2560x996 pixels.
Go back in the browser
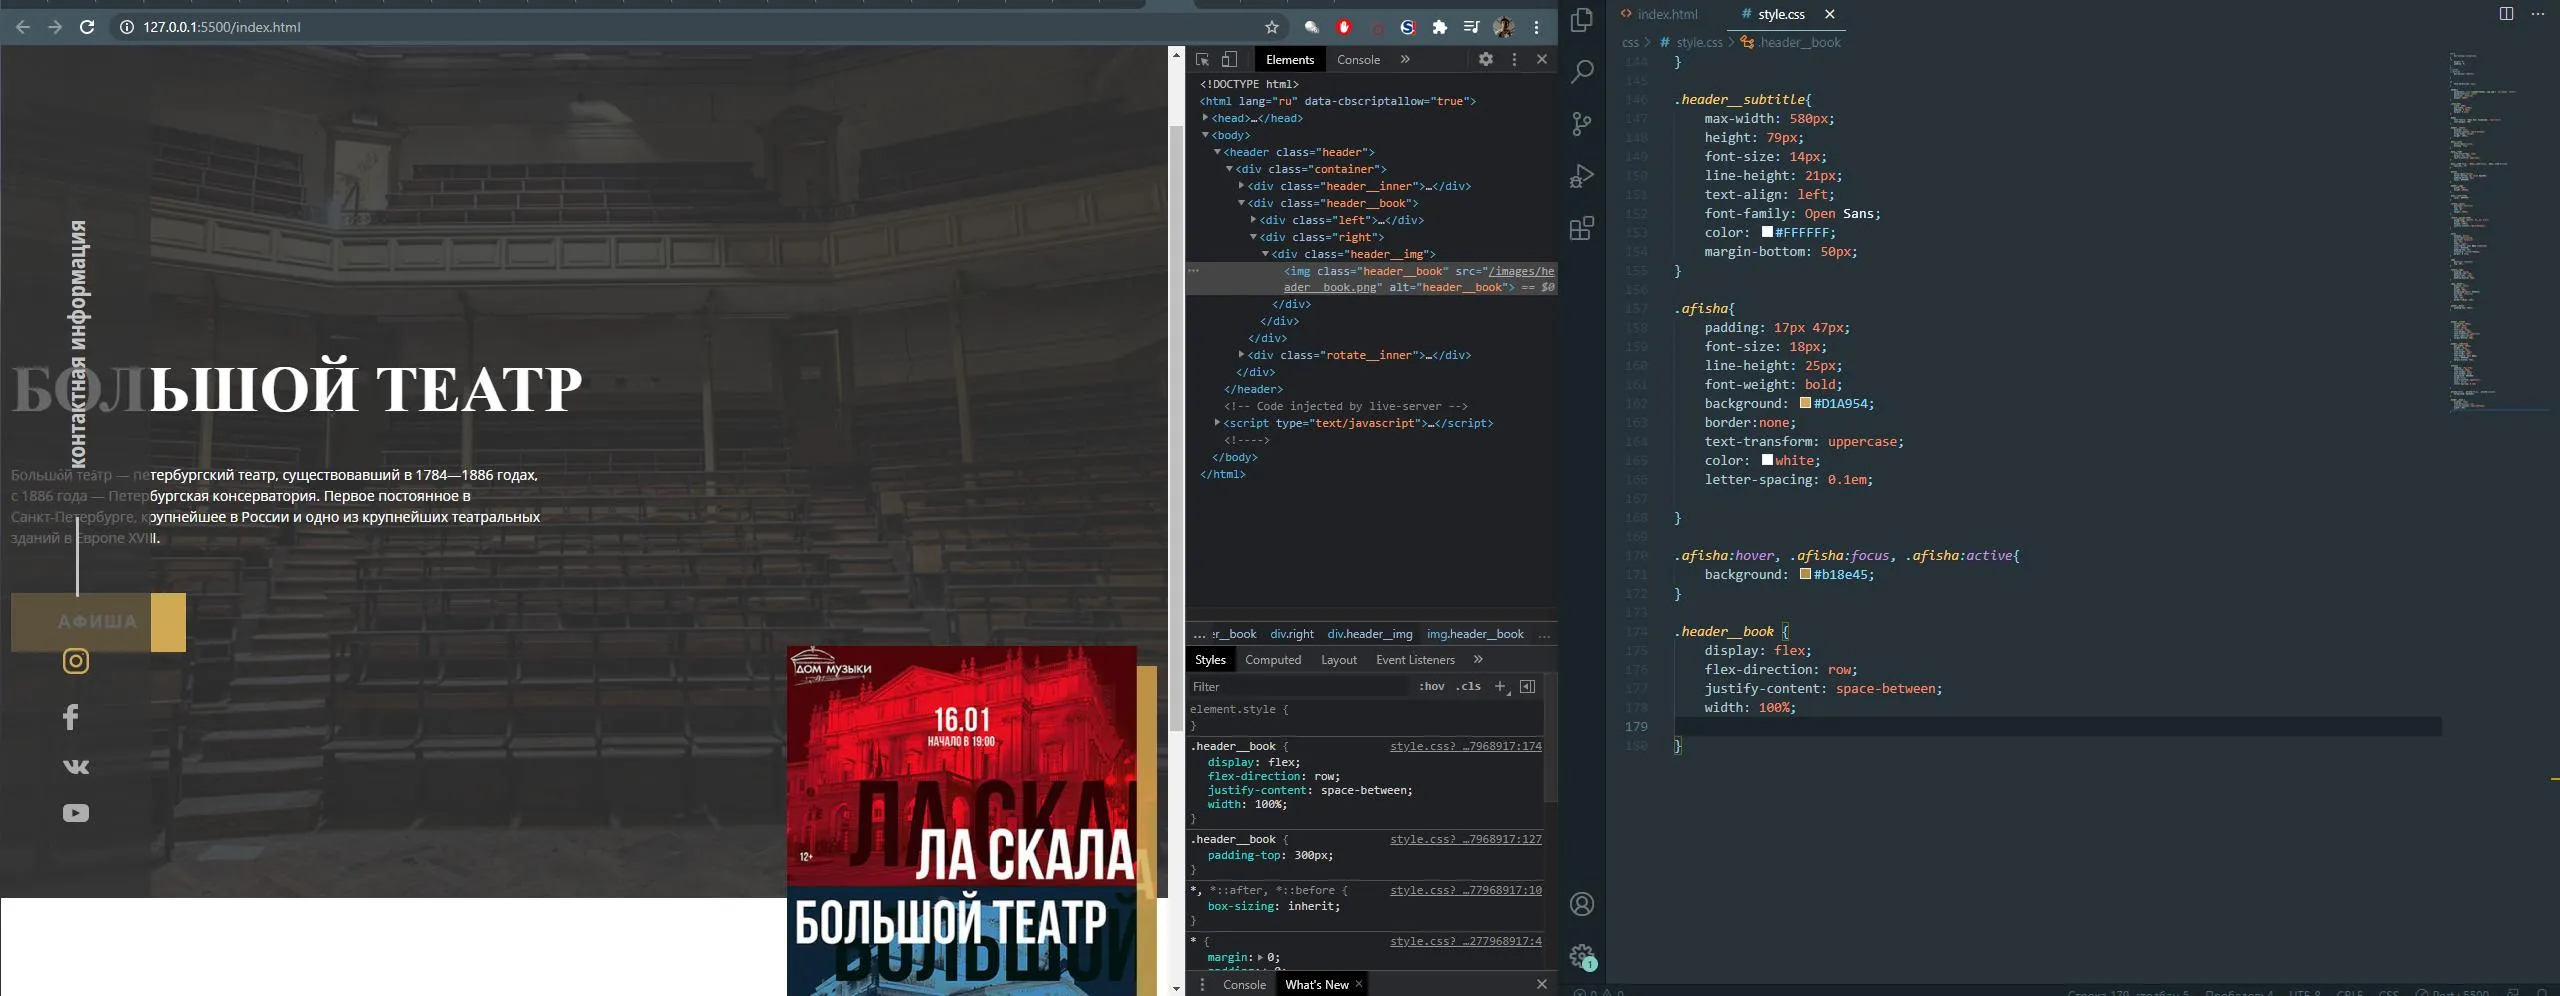pyautogui.click(x=22, y=27)
